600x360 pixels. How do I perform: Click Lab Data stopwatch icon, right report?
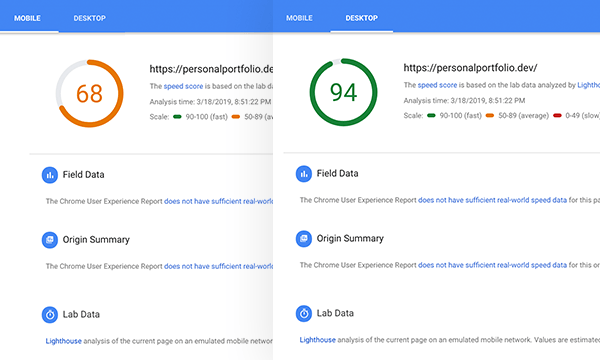pos(304,314)
